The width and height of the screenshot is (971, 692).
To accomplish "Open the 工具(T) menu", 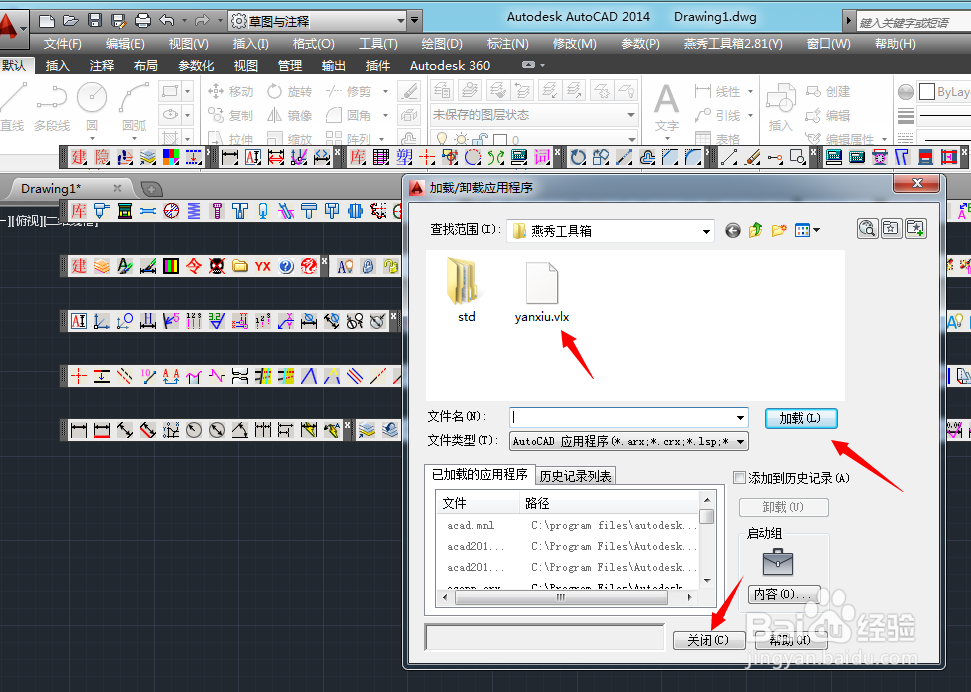I will click(378, 44).
